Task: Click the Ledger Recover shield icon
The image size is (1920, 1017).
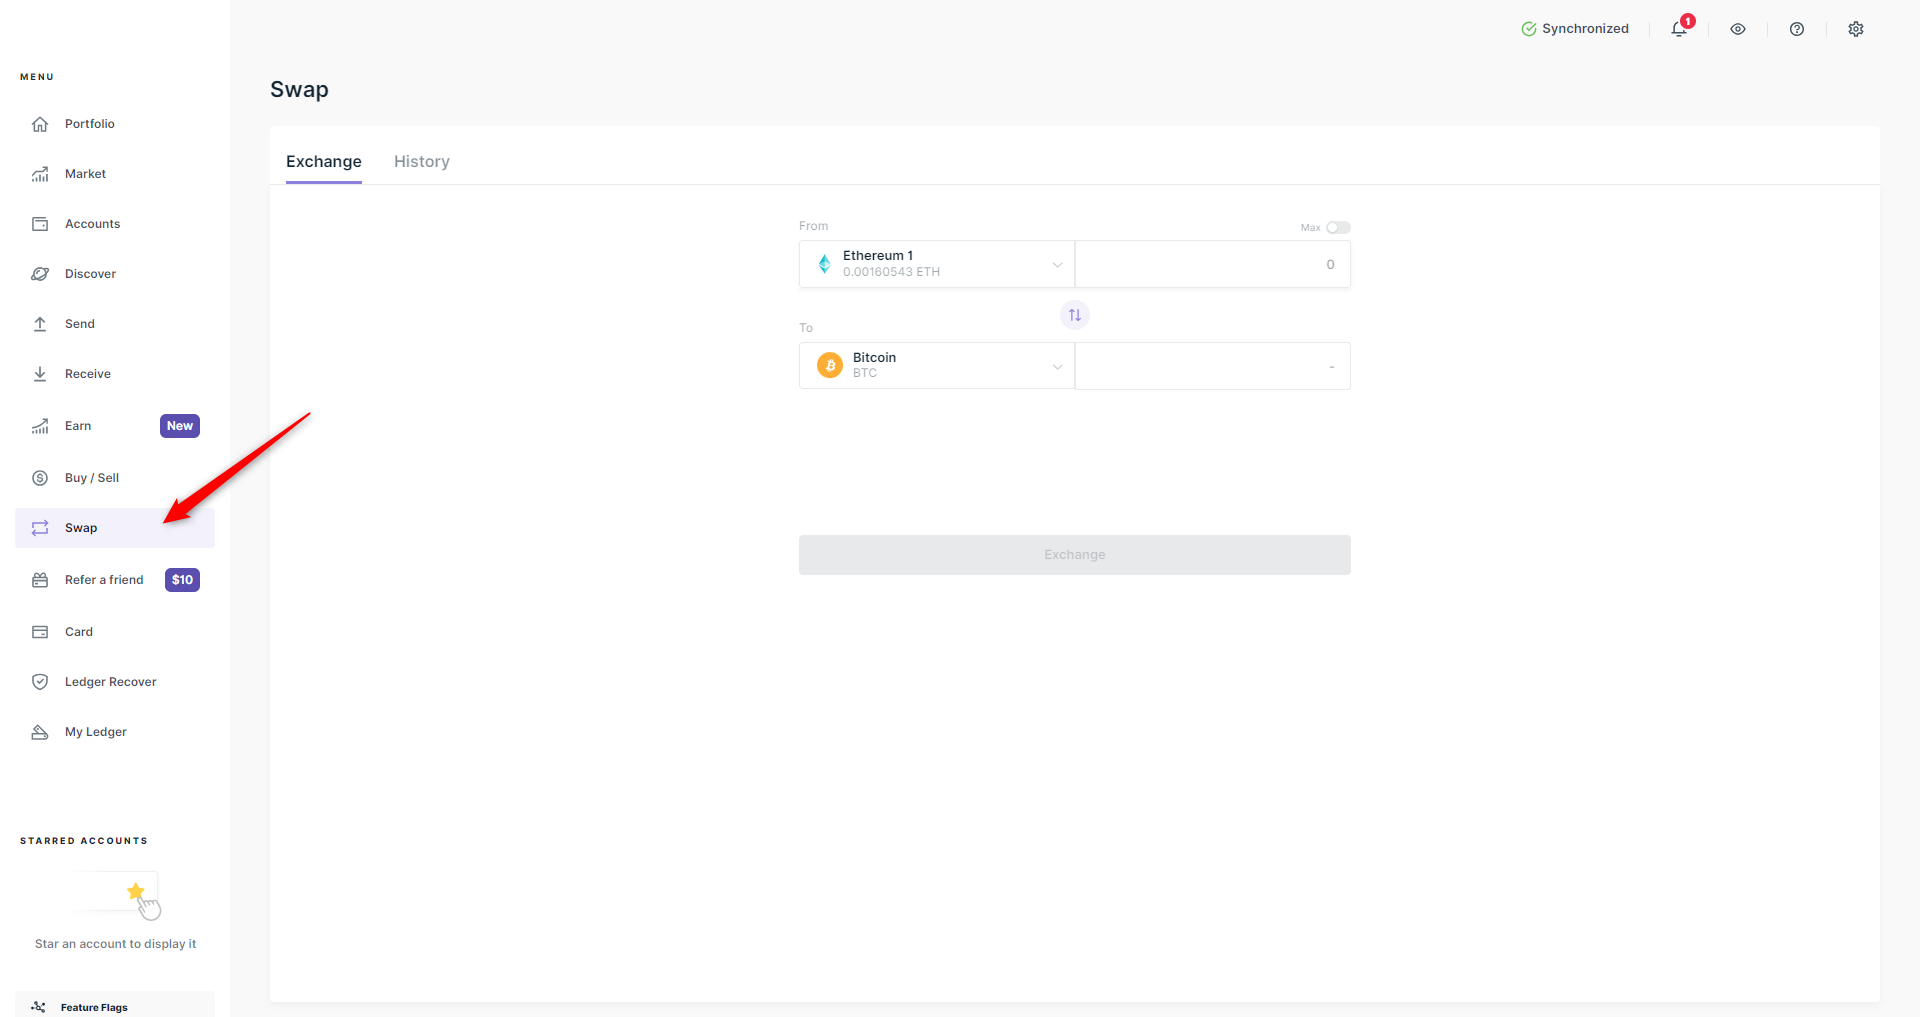Action: tap(40, 682)
